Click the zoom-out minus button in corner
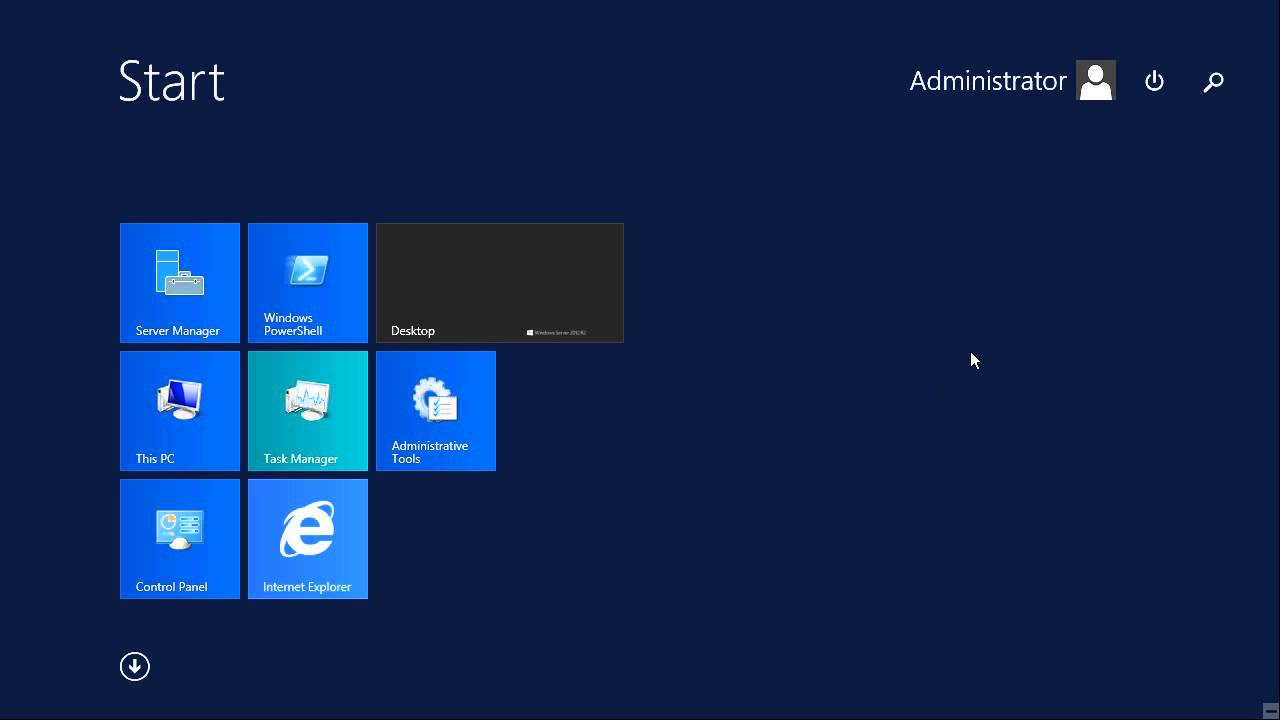The image size is (1280, 720). pyautogui.click(x=1270, y=710)
